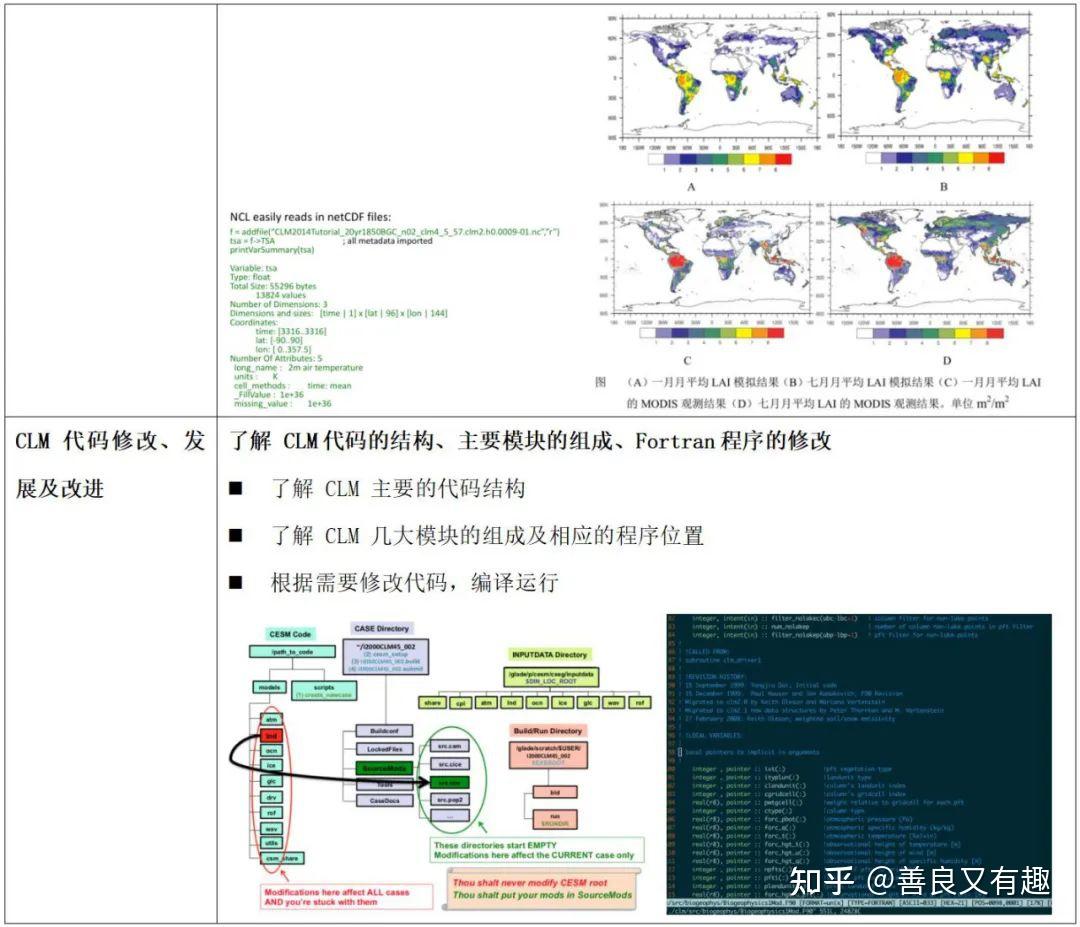
Task: Click the csm_share box
Action: [282, 858]
